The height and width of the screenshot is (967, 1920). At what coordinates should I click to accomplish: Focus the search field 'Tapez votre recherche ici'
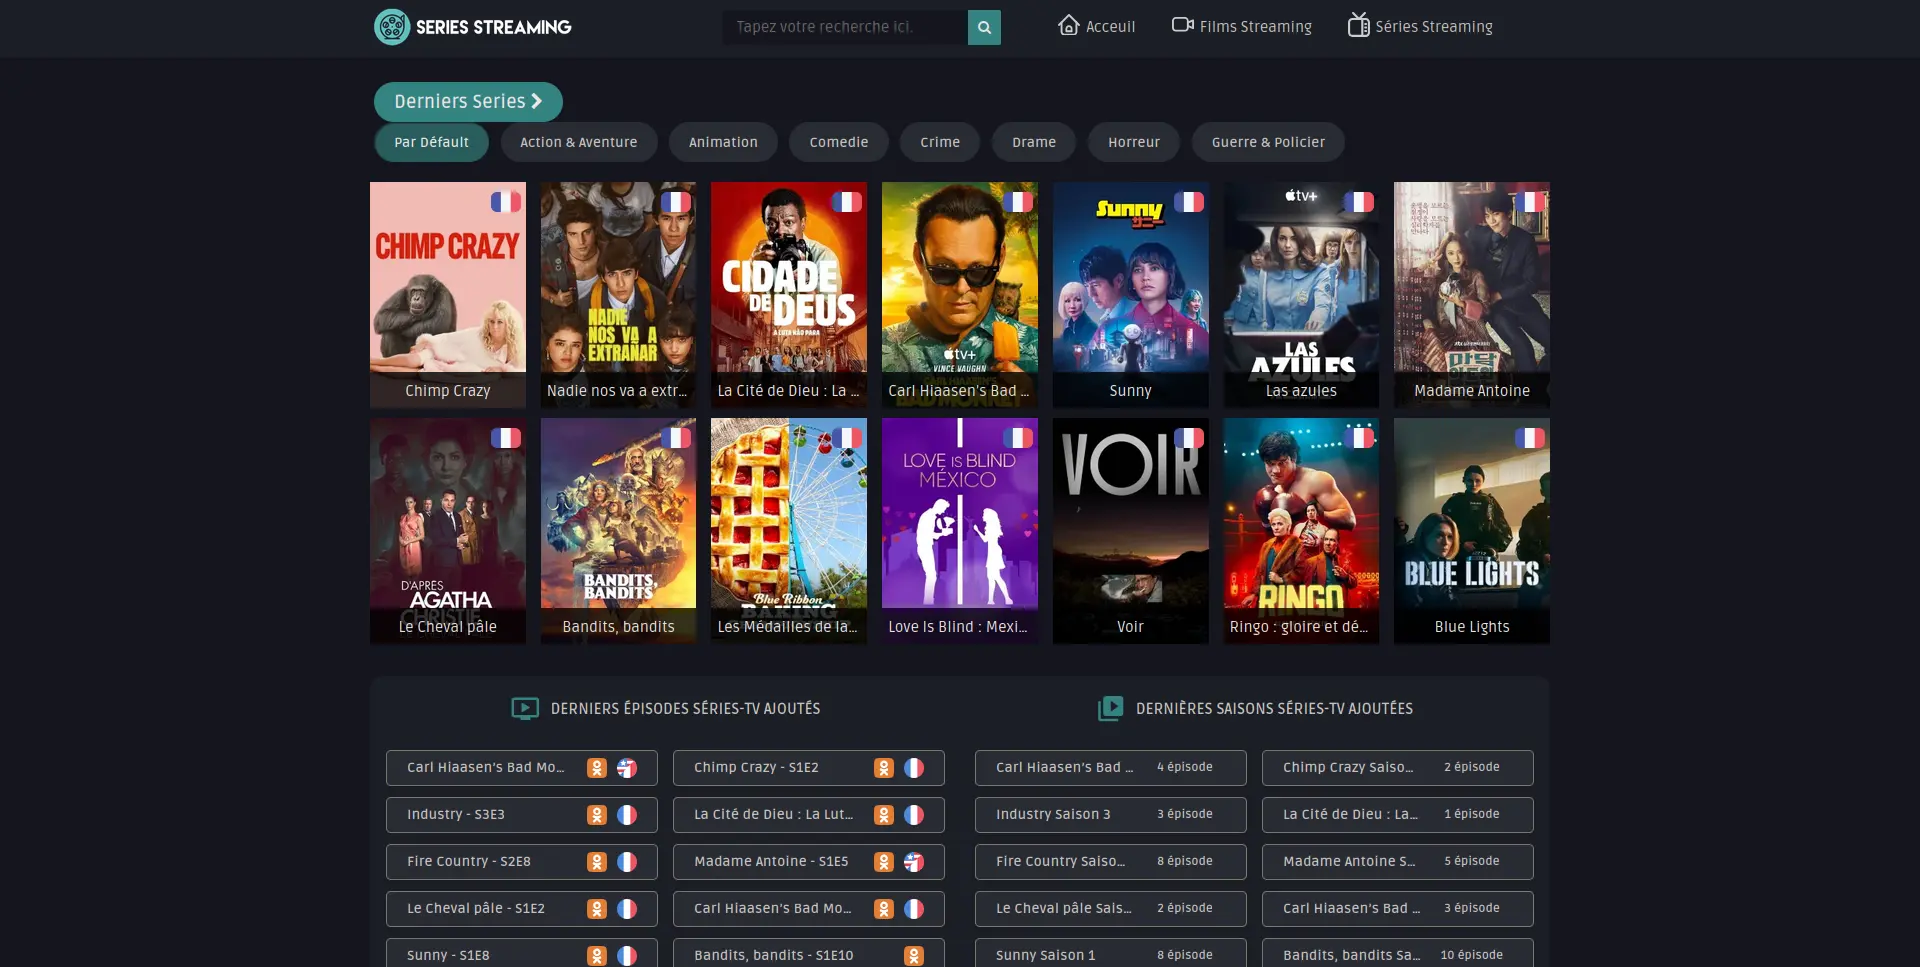point(845,27)
